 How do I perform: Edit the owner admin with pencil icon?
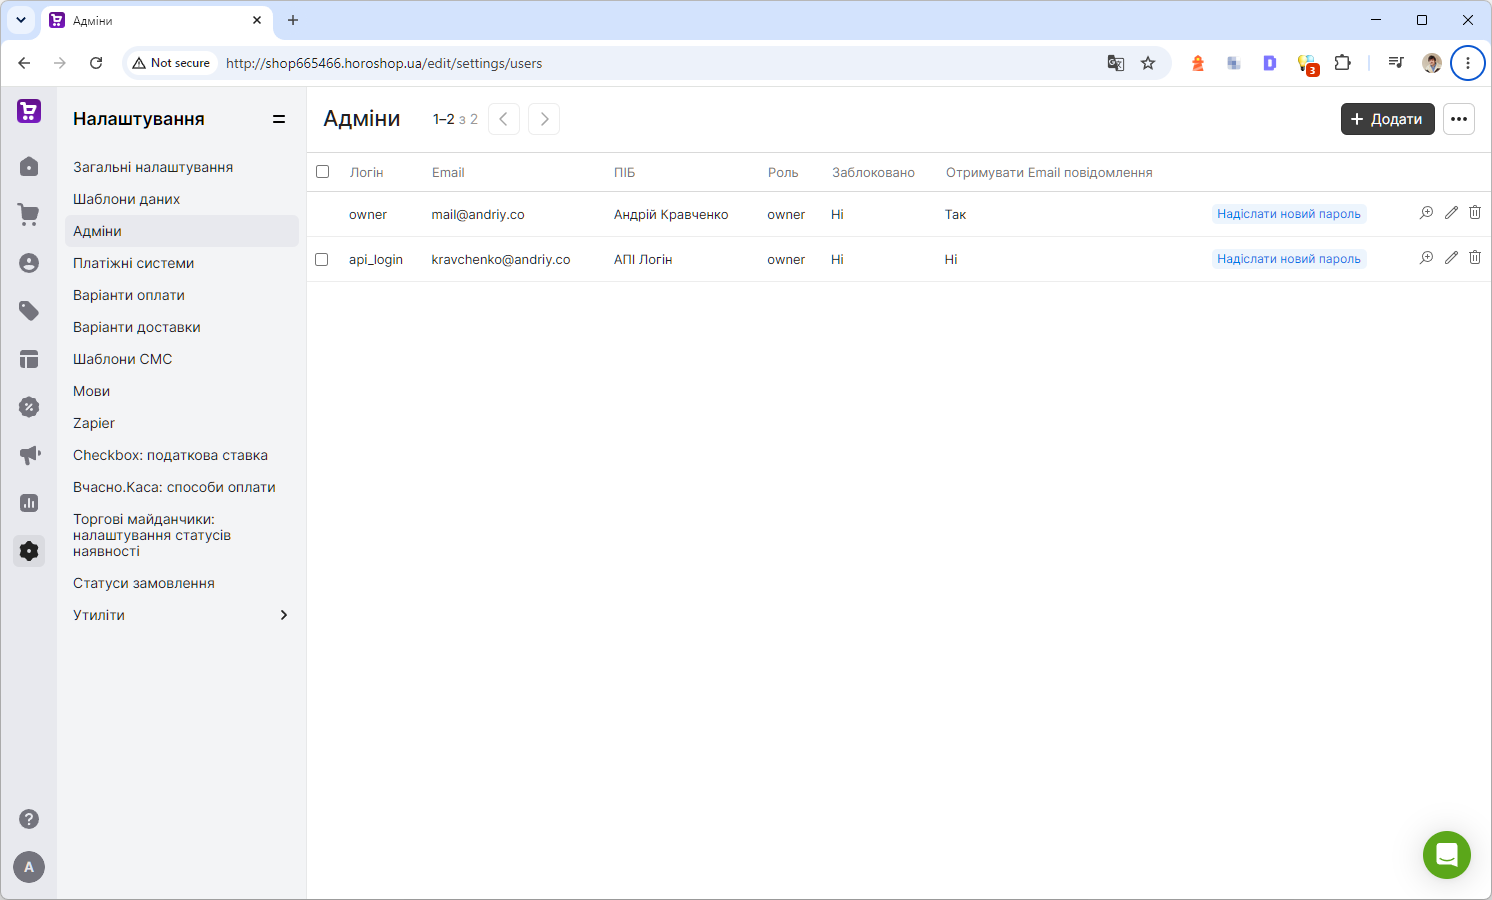pos(1451,213)
